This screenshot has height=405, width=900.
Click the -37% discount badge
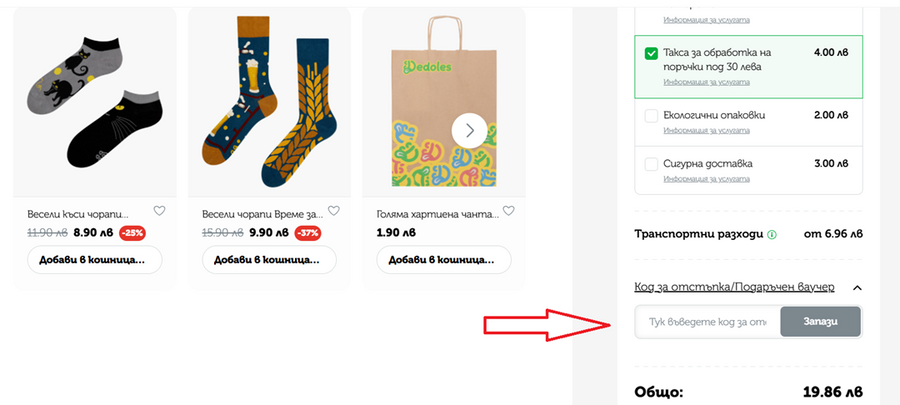pos(307,233)
